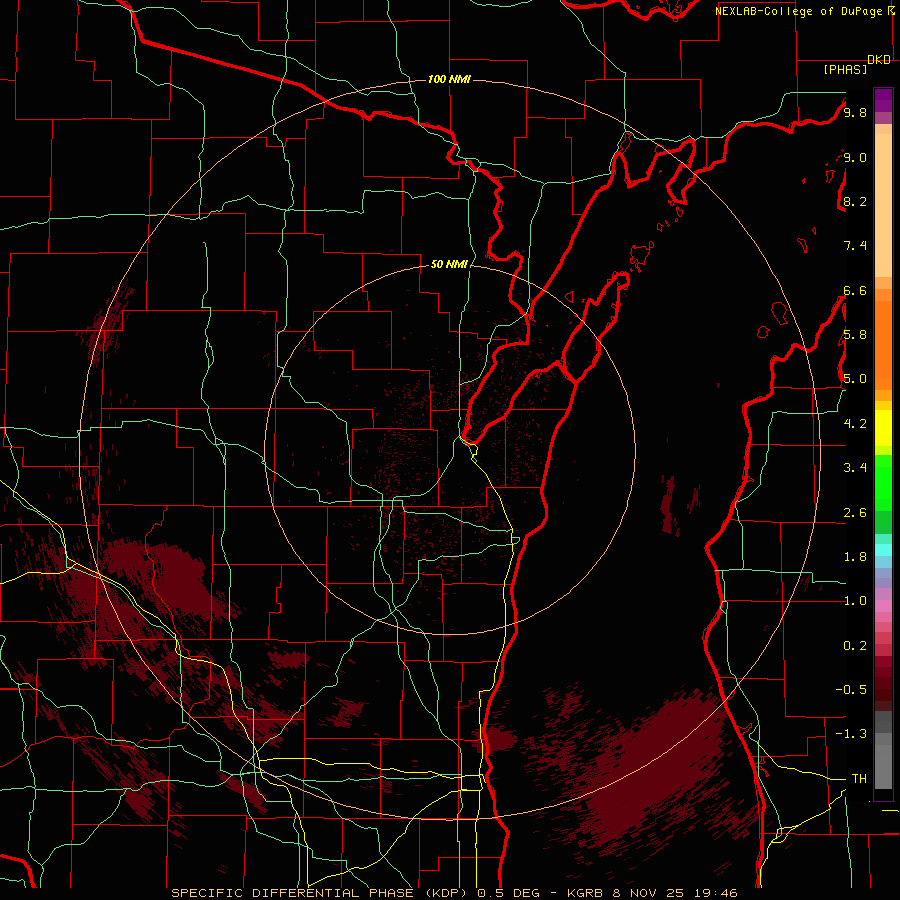
Task: Click the 1.8 value on the color scale
Action: 855,557
